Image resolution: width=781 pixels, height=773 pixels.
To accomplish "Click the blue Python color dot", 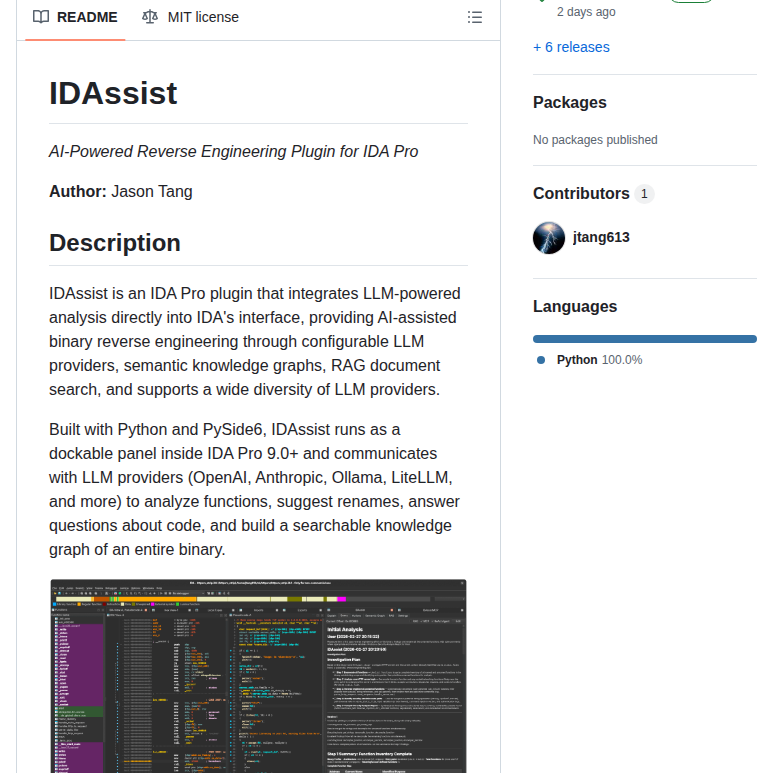I will tap(541, 360).
